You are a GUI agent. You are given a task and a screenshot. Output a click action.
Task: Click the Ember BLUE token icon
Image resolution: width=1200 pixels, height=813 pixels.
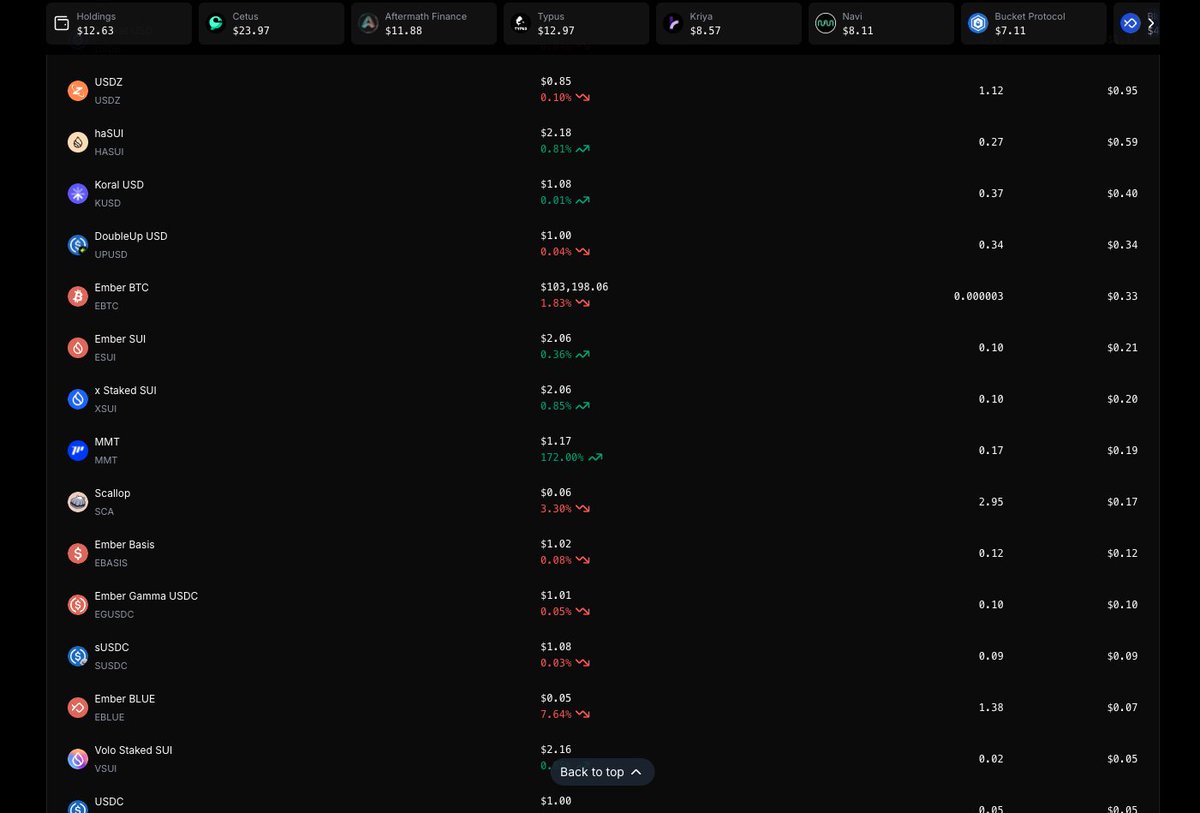pyautogui.click(x=78, y=708)
